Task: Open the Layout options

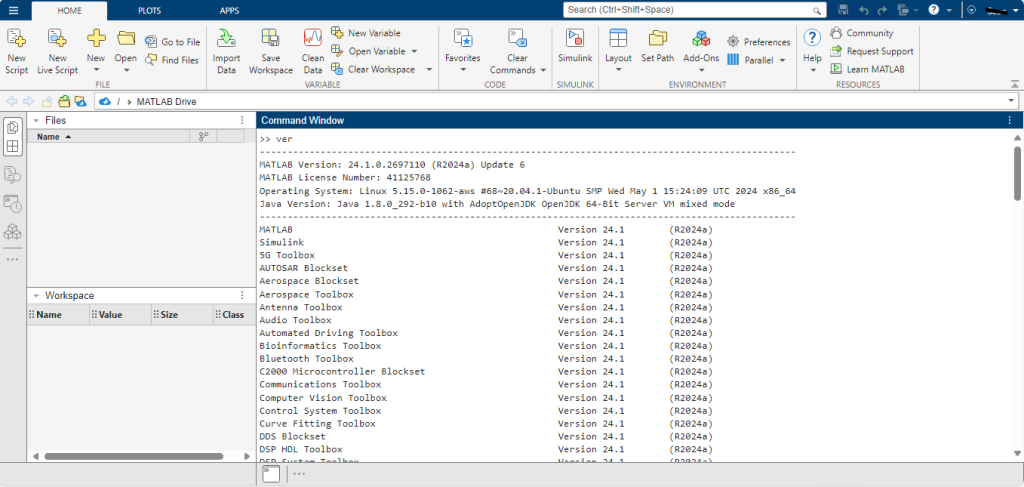Action: 618,52
